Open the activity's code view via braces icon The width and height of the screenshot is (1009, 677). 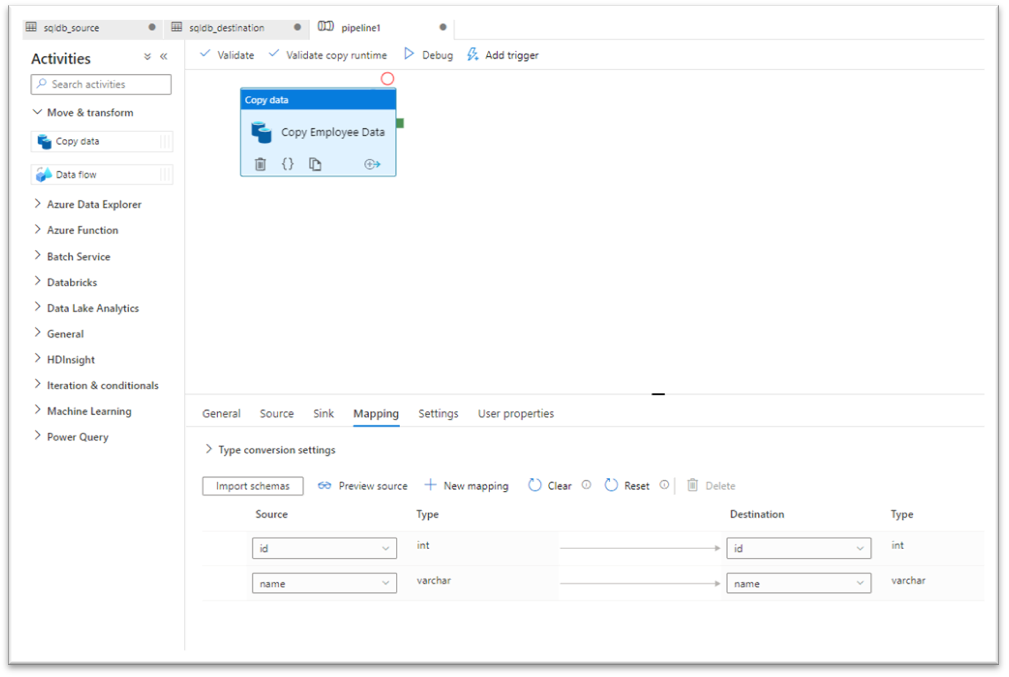(287, 164)
